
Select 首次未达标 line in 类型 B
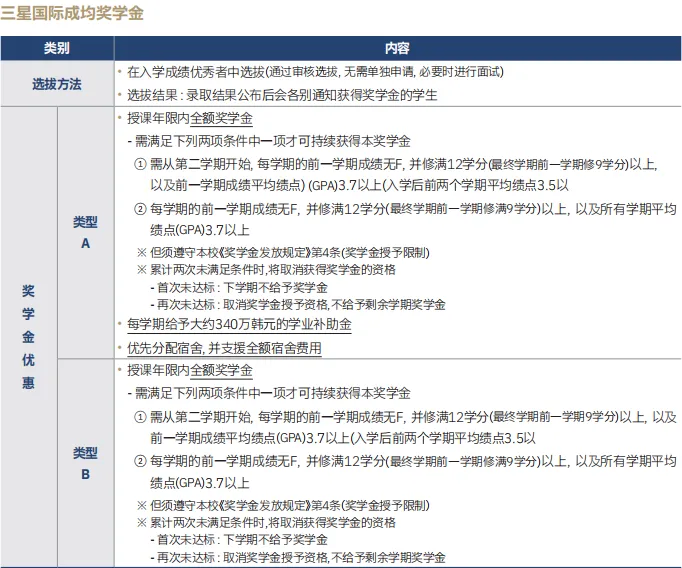click(239, 540)
